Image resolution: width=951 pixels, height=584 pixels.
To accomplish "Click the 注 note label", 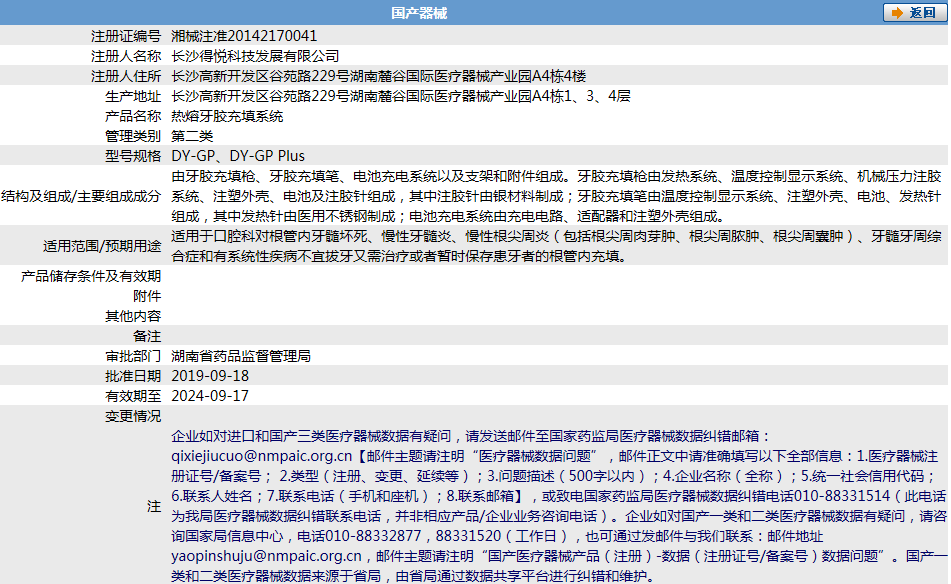I will coord(154,506).
